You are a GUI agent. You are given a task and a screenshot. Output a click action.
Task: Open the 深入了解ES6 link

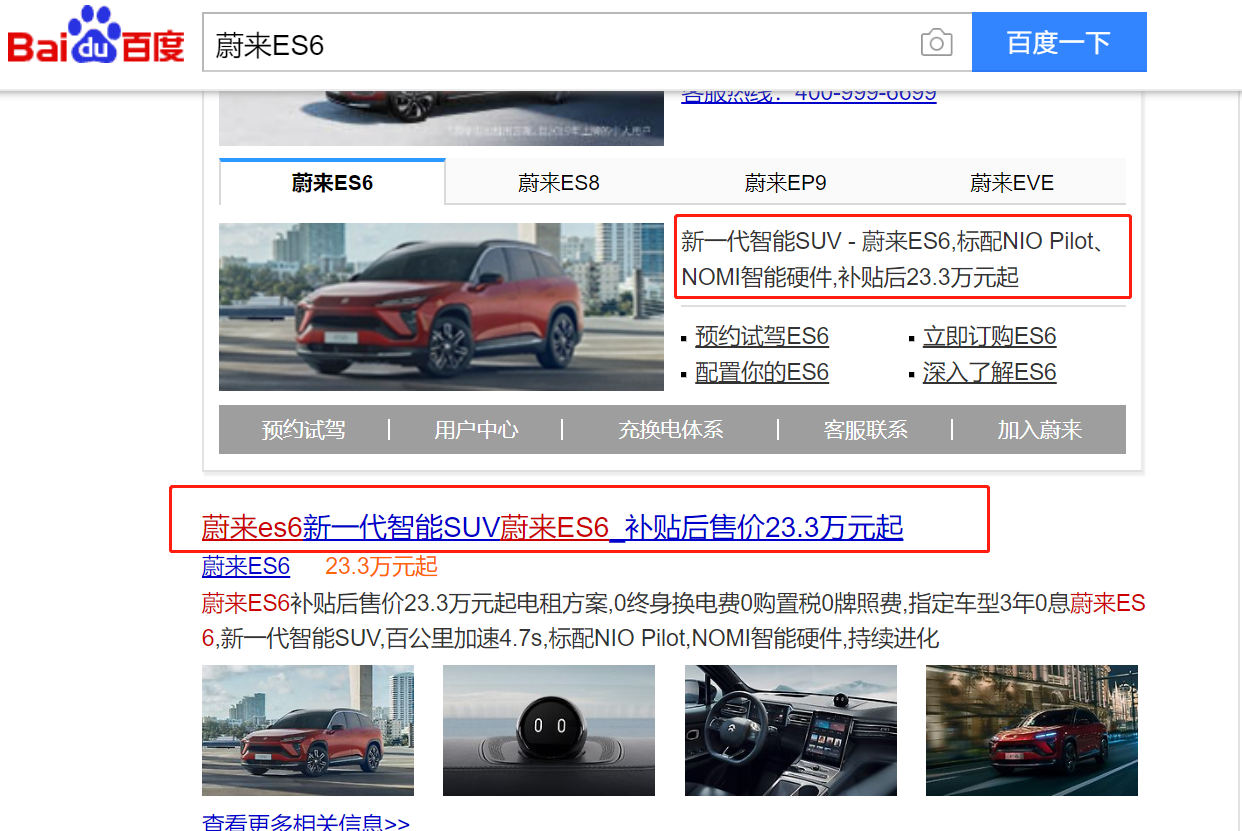point(989,372)
